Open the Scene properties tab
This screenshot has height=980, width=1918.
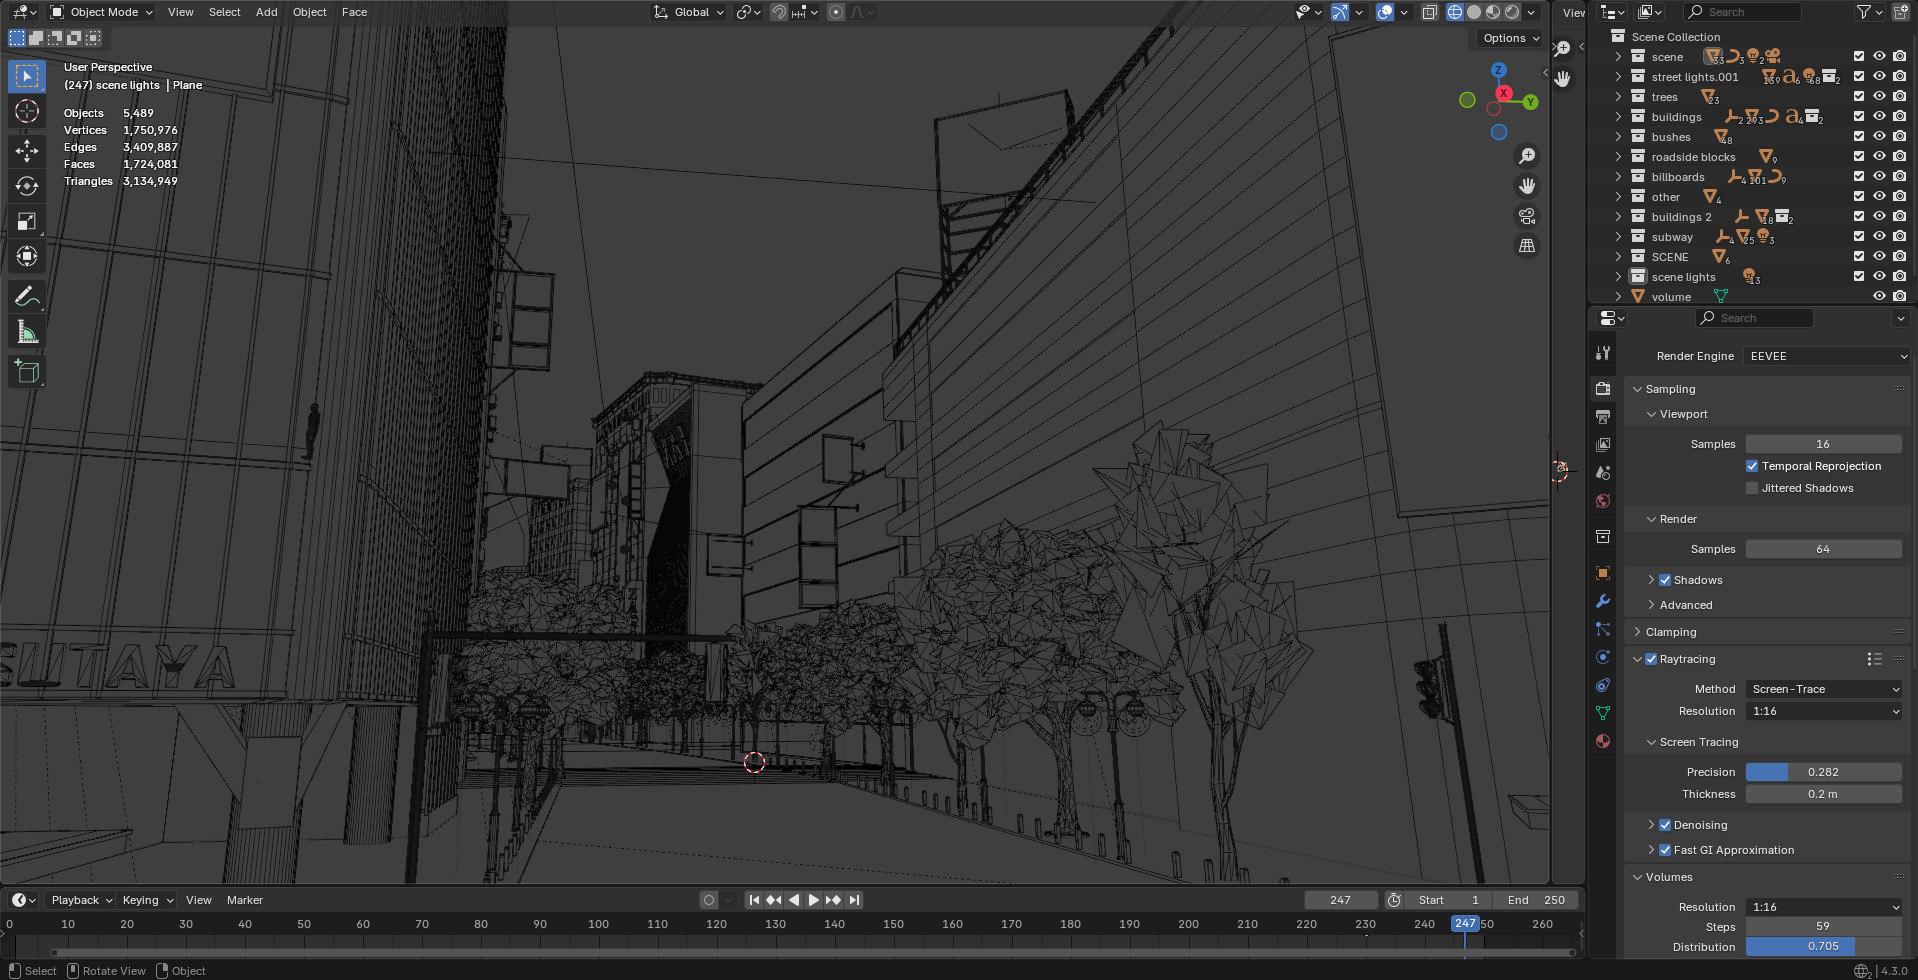(x=1603, y=472)
